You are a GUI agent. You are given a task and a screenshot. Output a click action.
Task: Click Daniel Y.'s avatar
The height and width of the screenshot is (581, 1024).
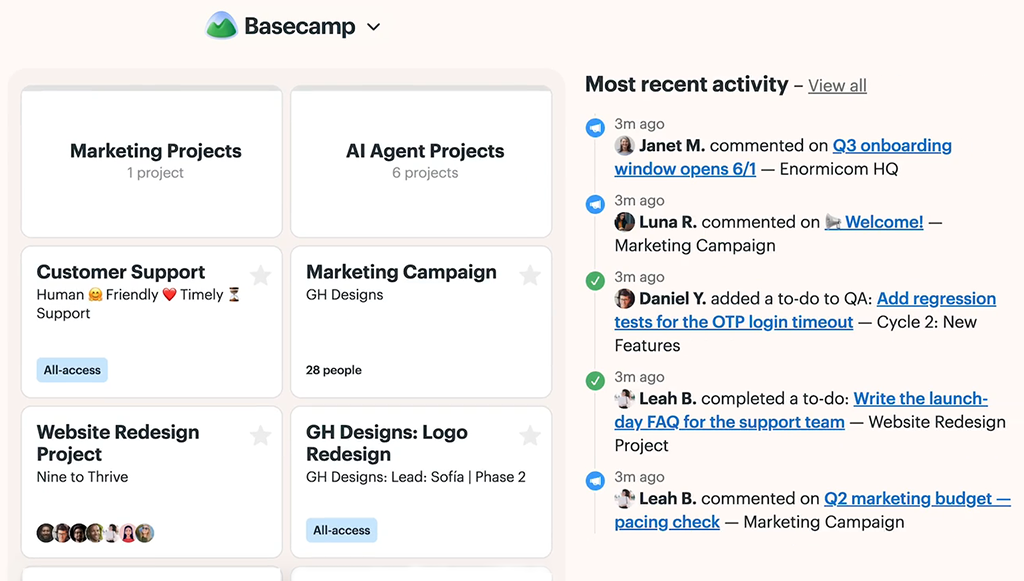(x=624, y=298)
